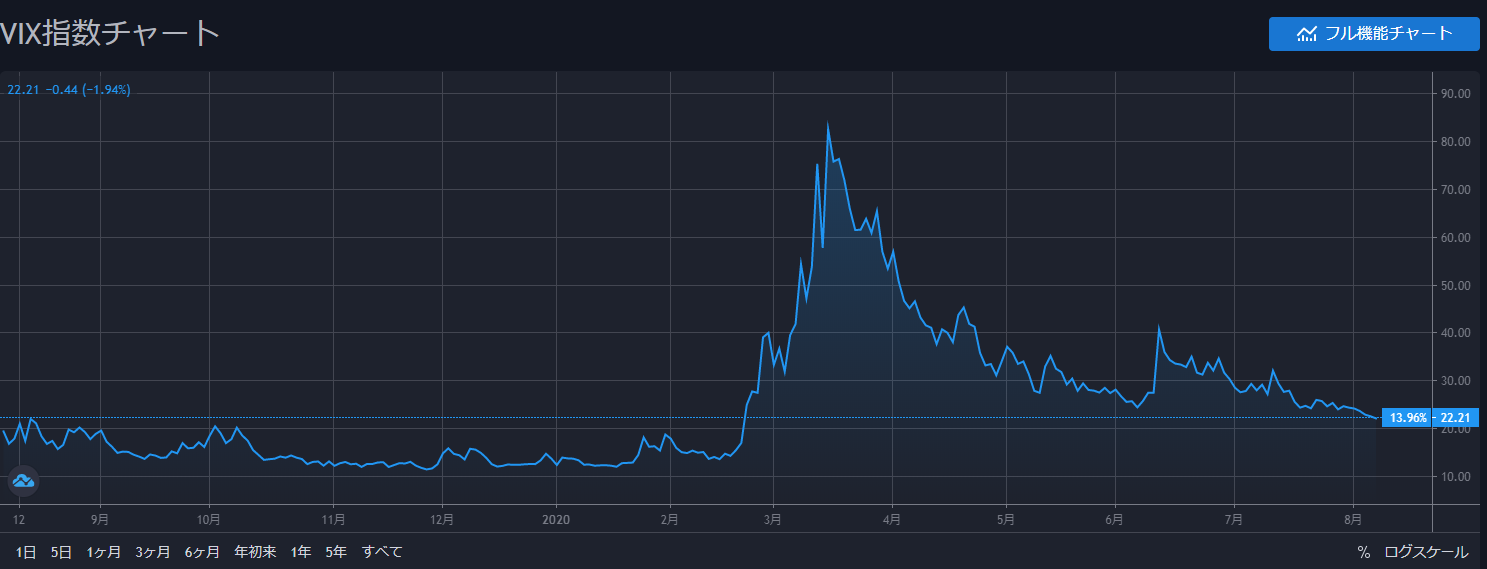The height and width of the screenshot is (569, 1487).
Task: Show all data with すべて
Action: point(382,552)
